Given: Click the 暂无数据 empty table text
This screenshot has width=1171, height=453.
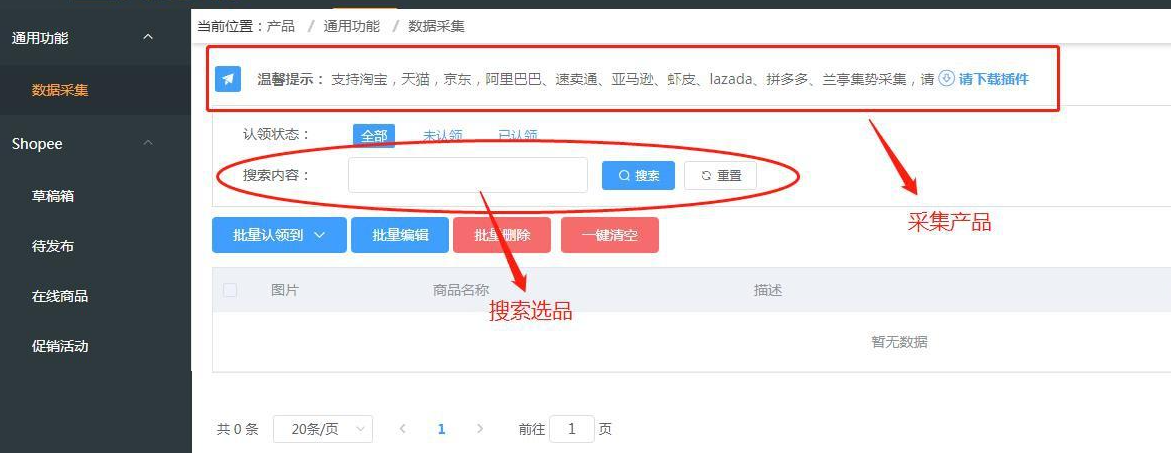Looking at the screenshot, I should 899,342.
